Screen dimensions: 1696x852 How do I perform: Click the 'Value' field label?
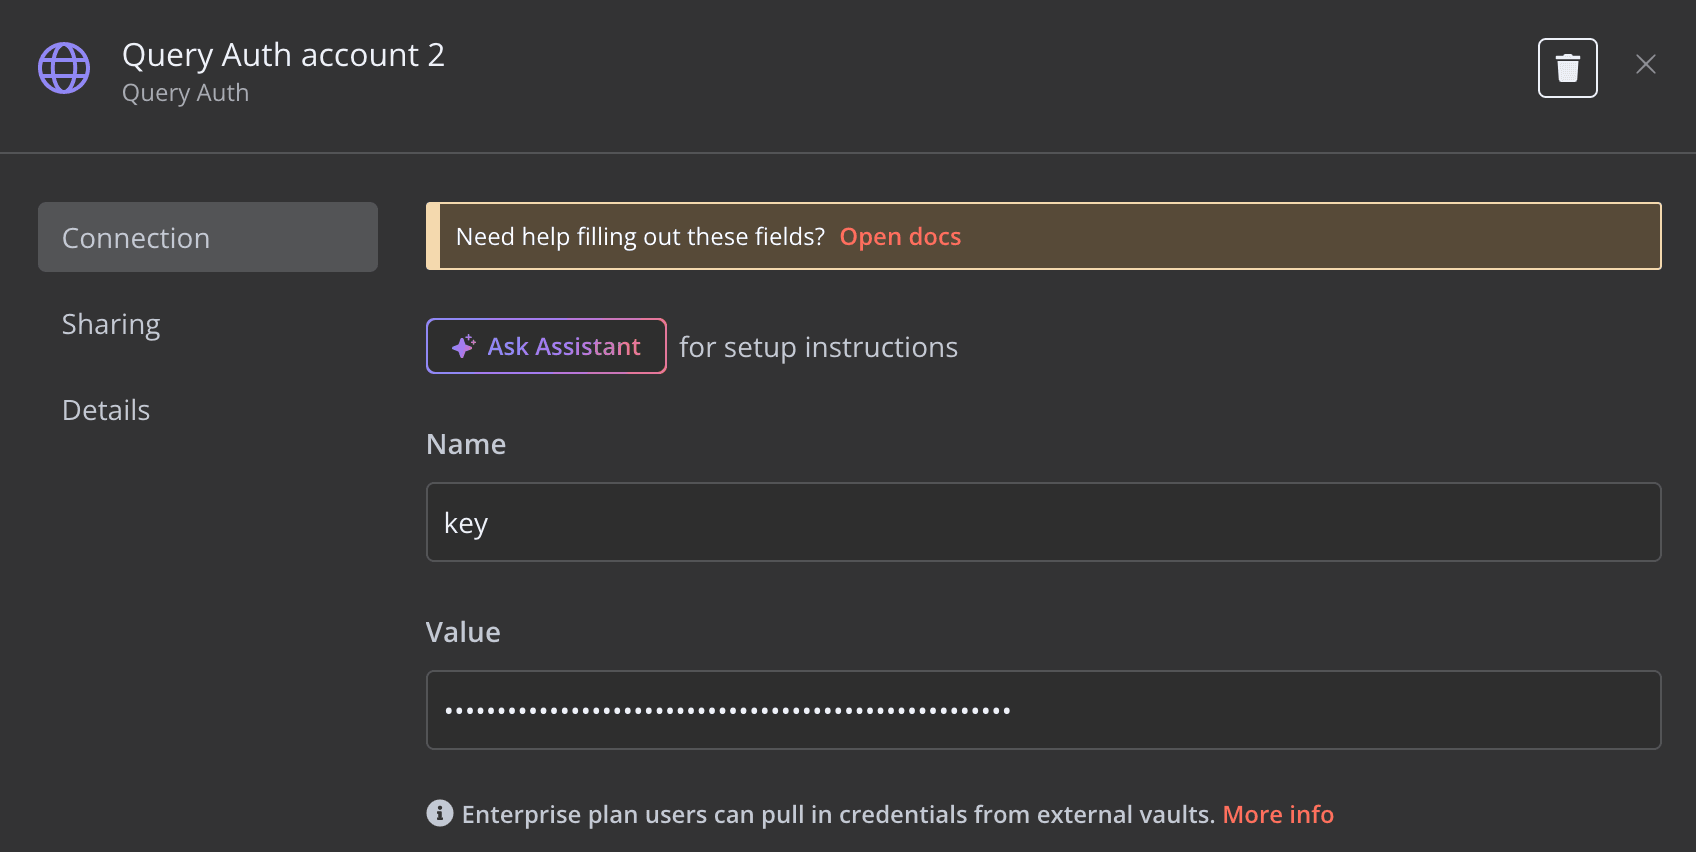tap(463, 632)
